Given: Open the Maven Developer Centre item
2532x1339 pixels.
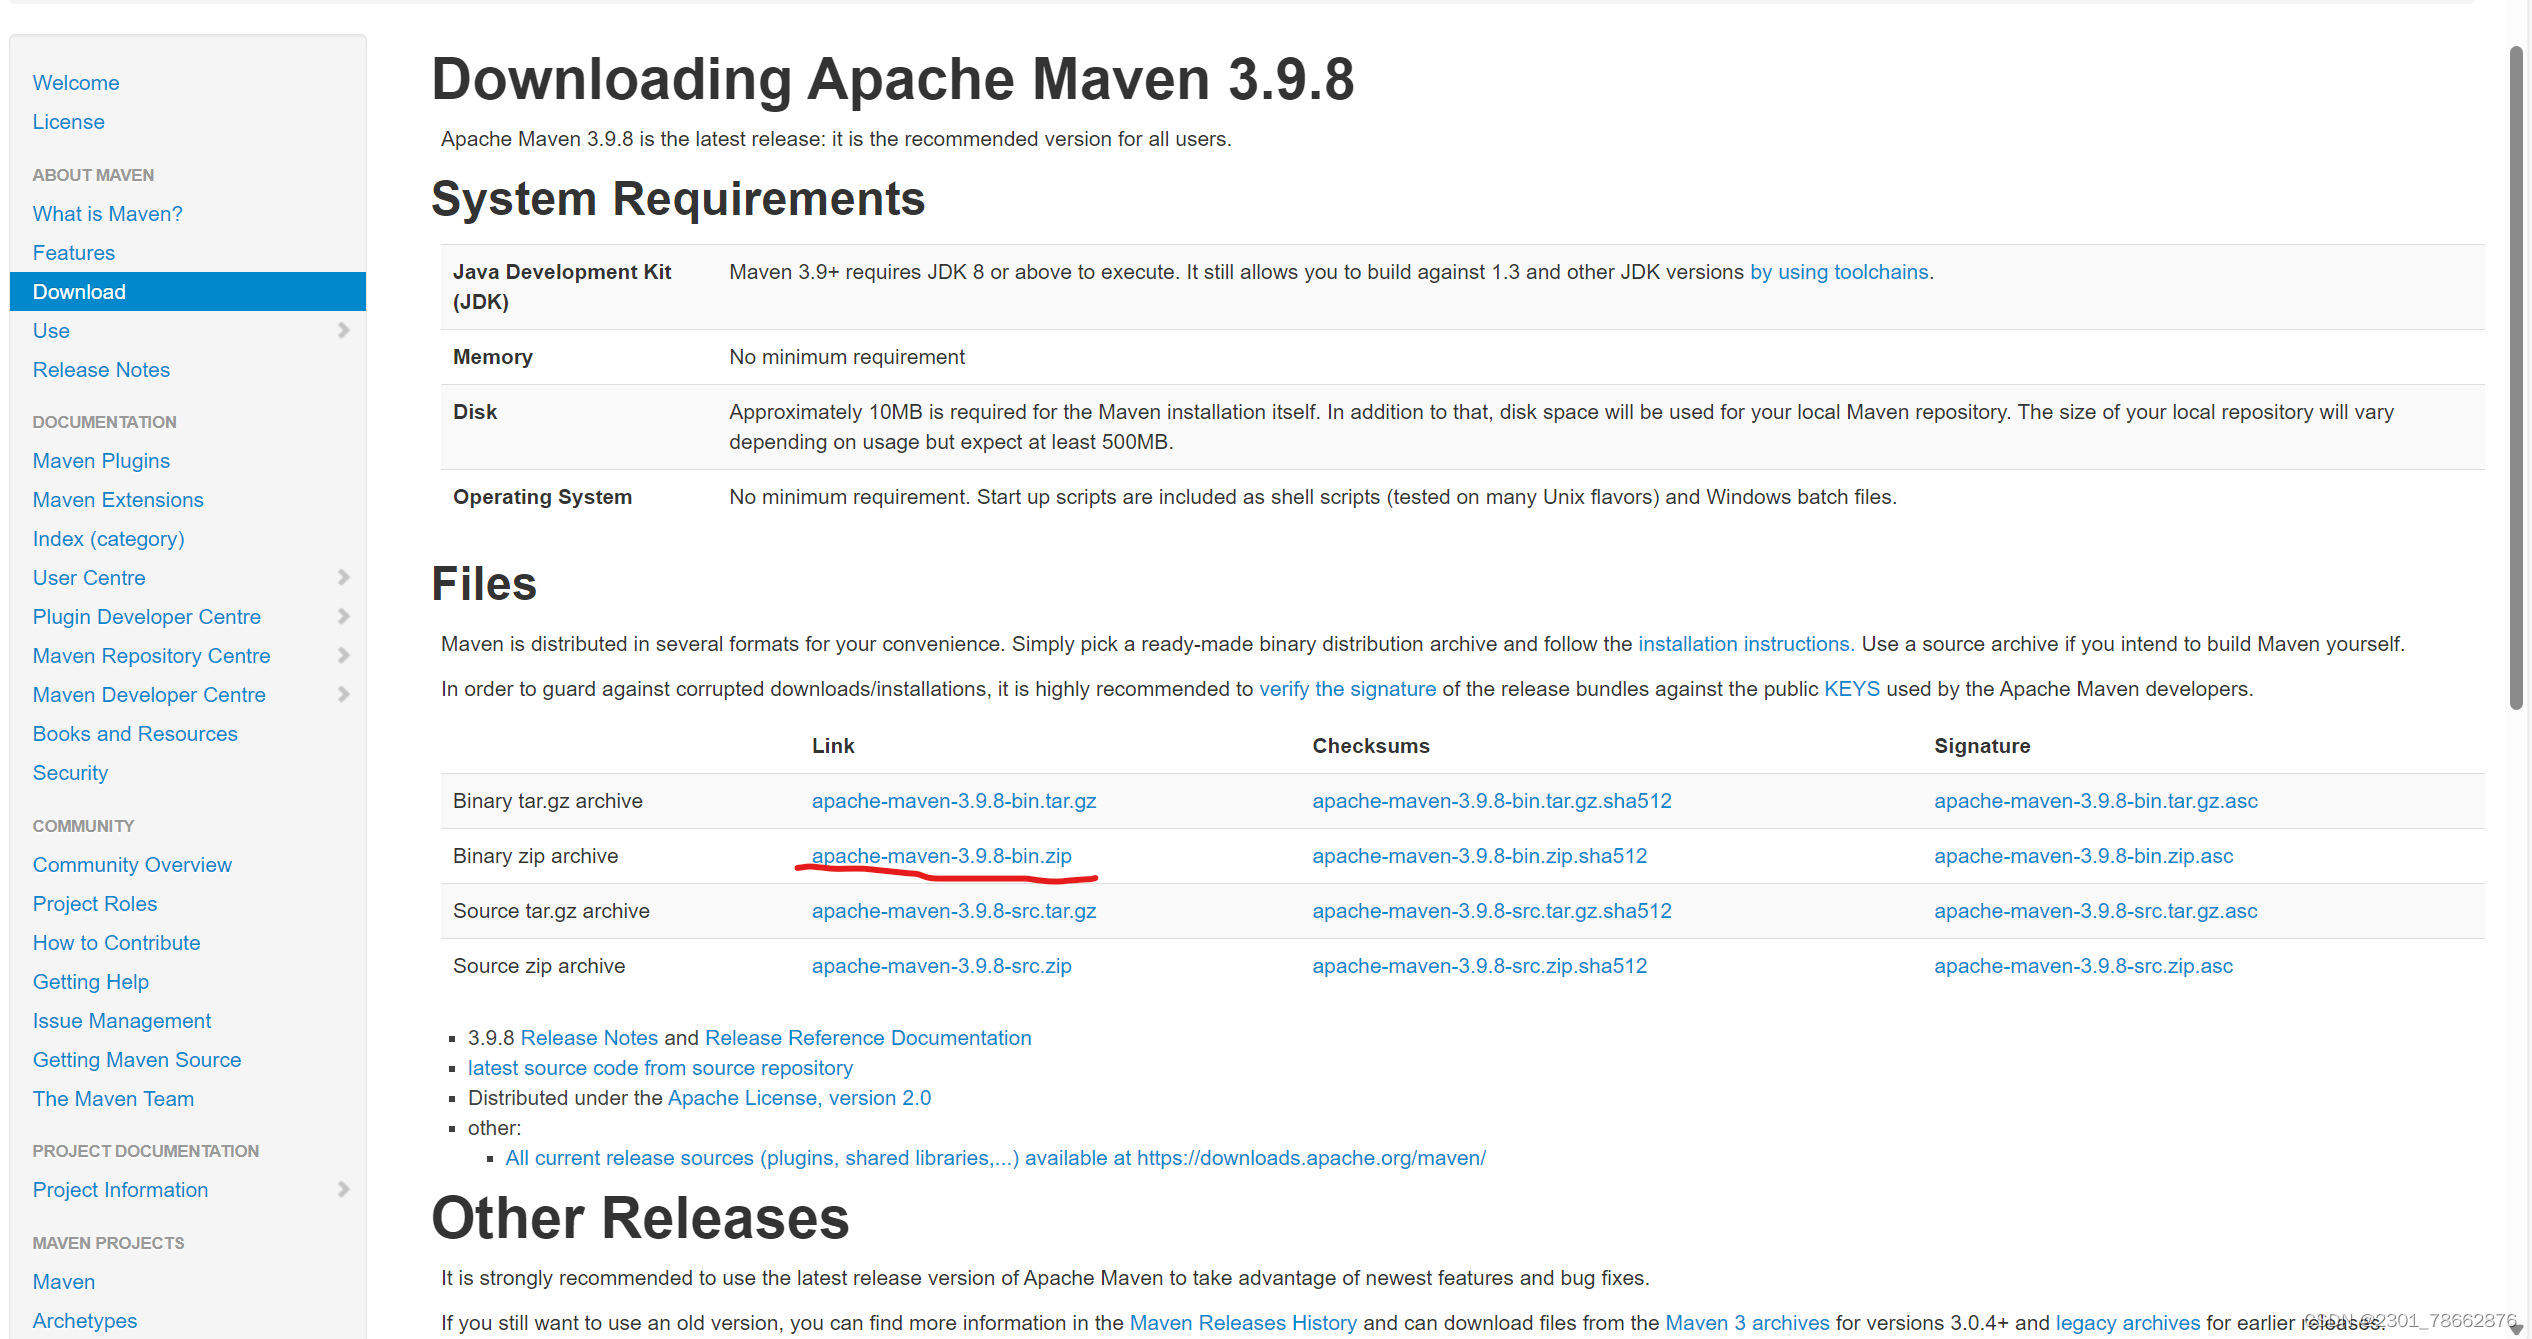Looking at the screenshot, I should [149, 695].
